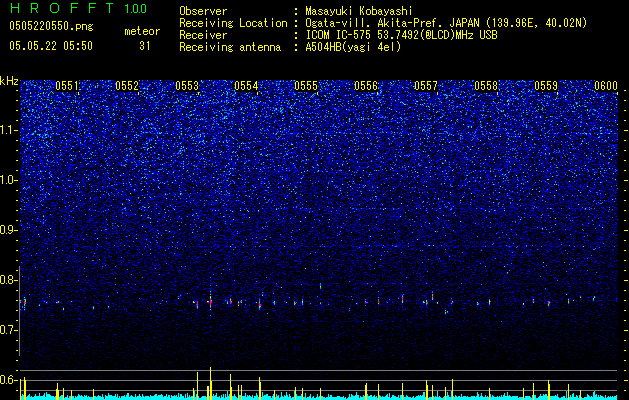The height and width of the screenshot is (400, 629).
Task: Click the 1.1 frequency axis label
Action: [9, 130]
